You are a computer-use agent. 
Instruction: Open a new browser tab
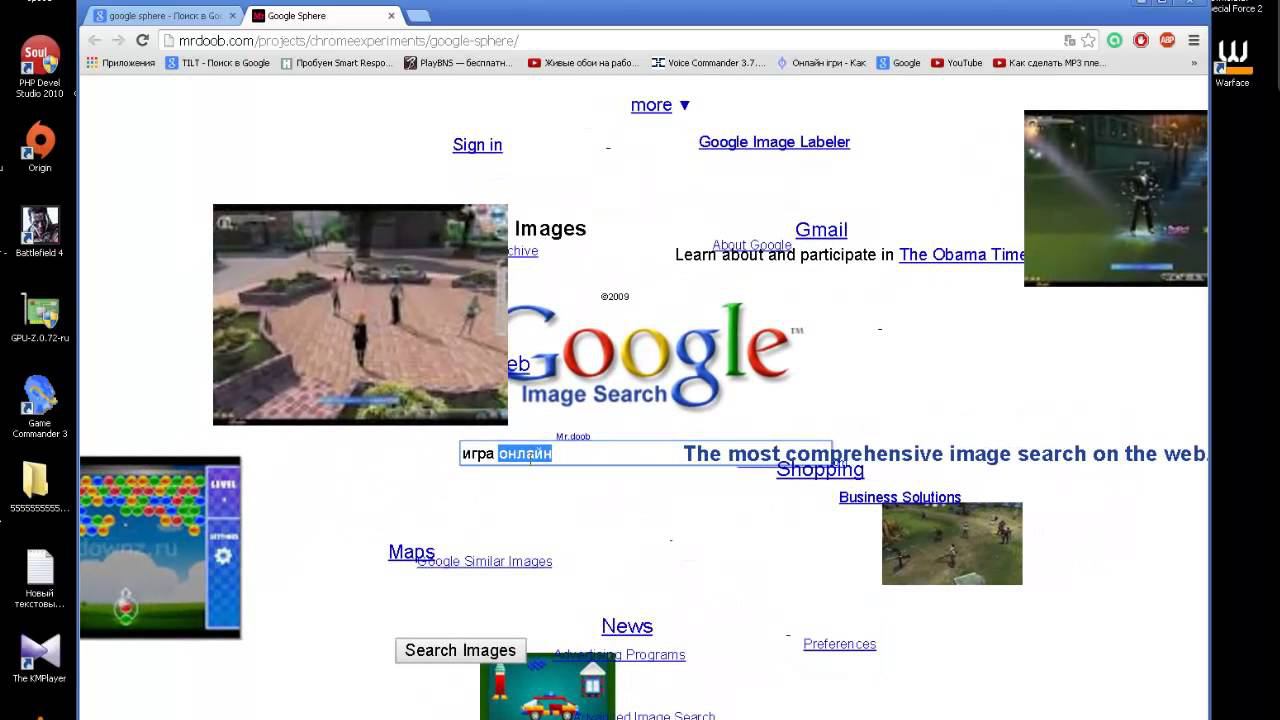click(x=418, y=16)
